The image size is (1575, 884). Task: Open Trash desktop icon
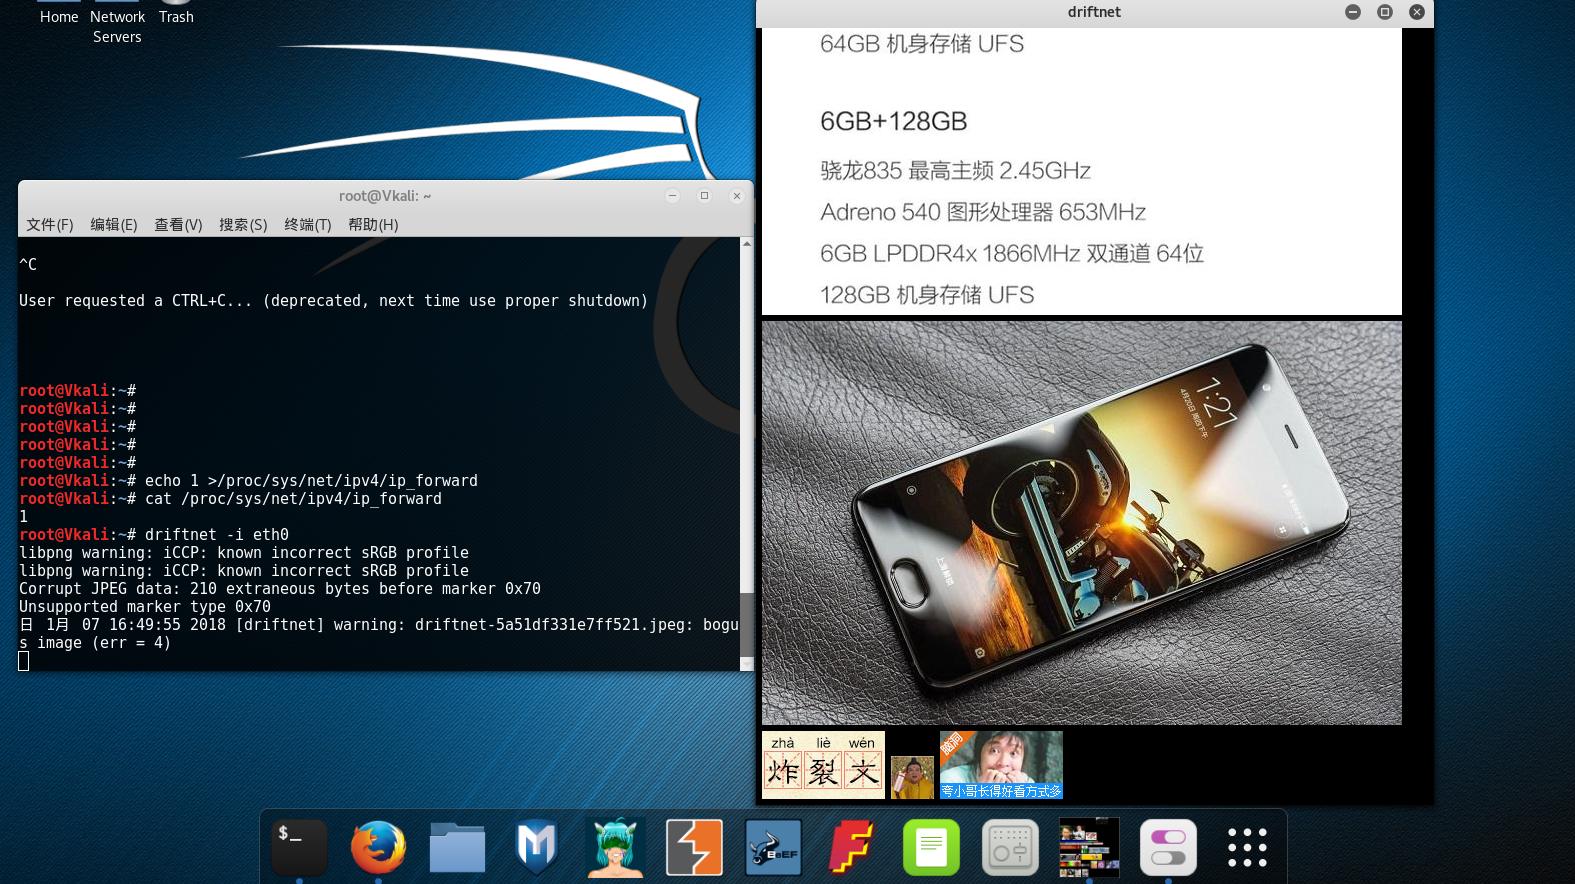point(176,16)
